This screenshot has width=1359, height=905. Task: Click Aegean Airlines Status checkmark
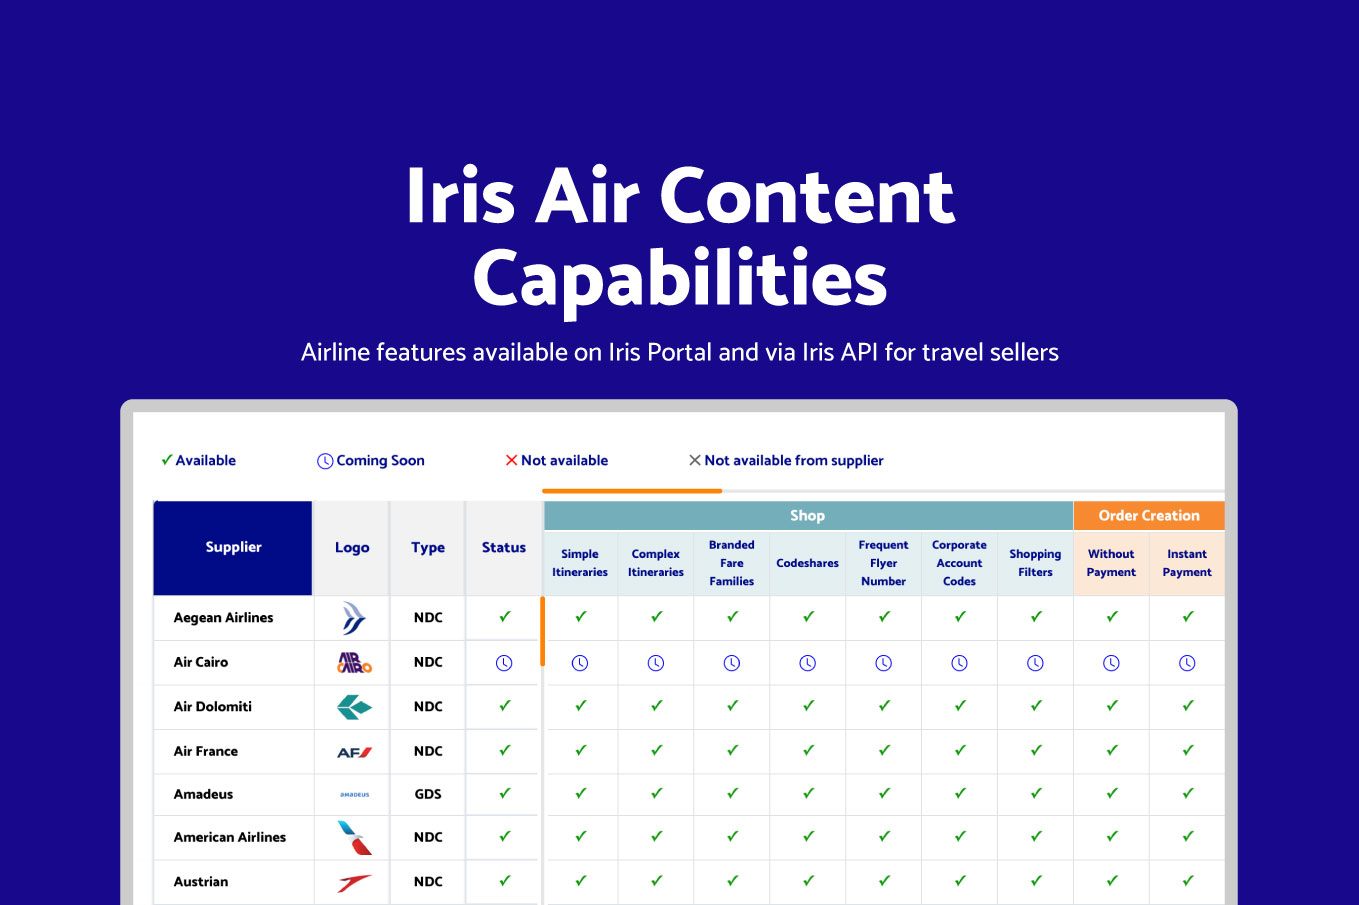[x=505, y=617]
